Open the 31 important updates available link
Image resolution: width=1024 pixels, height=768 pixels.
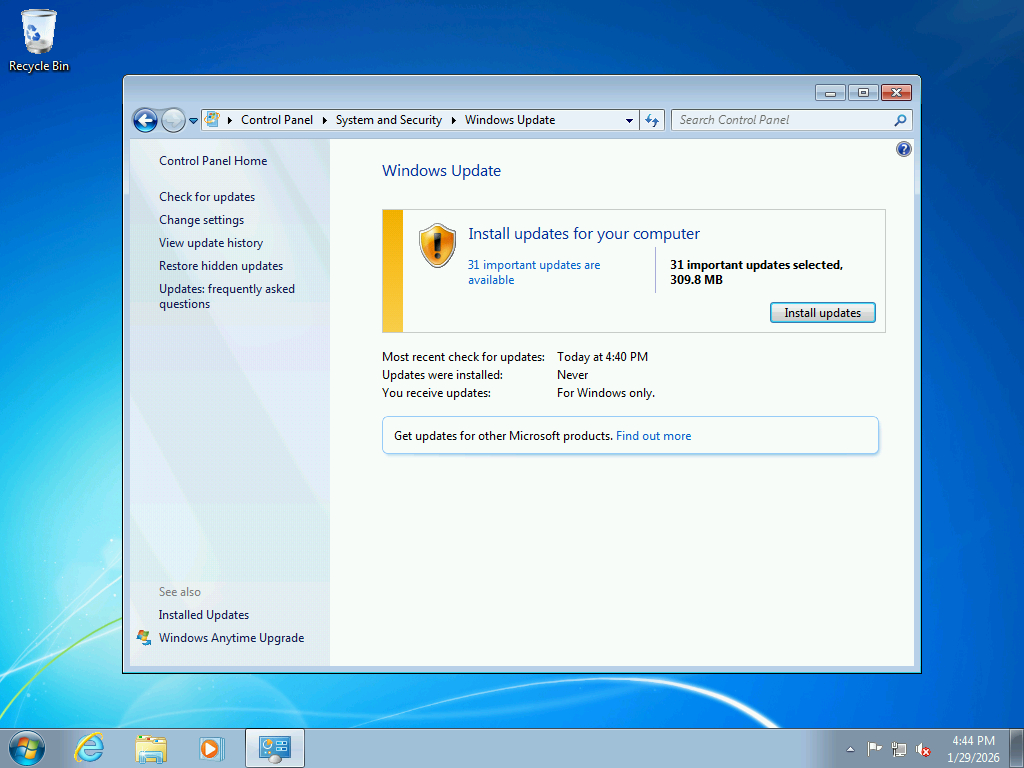click(534, 272)
